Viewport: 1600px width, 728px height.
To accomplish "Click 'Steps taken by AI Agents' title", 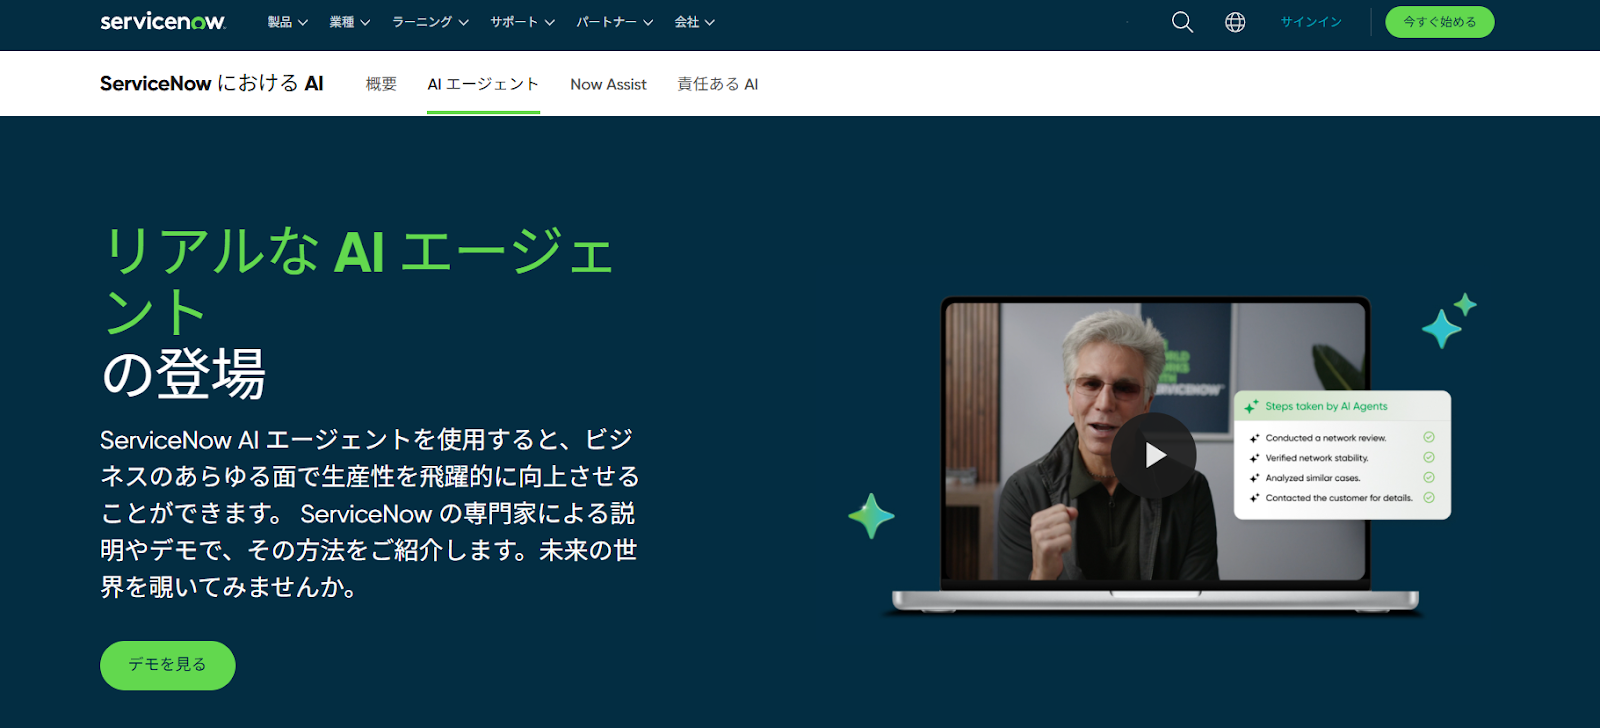I will click(1326, 406).
